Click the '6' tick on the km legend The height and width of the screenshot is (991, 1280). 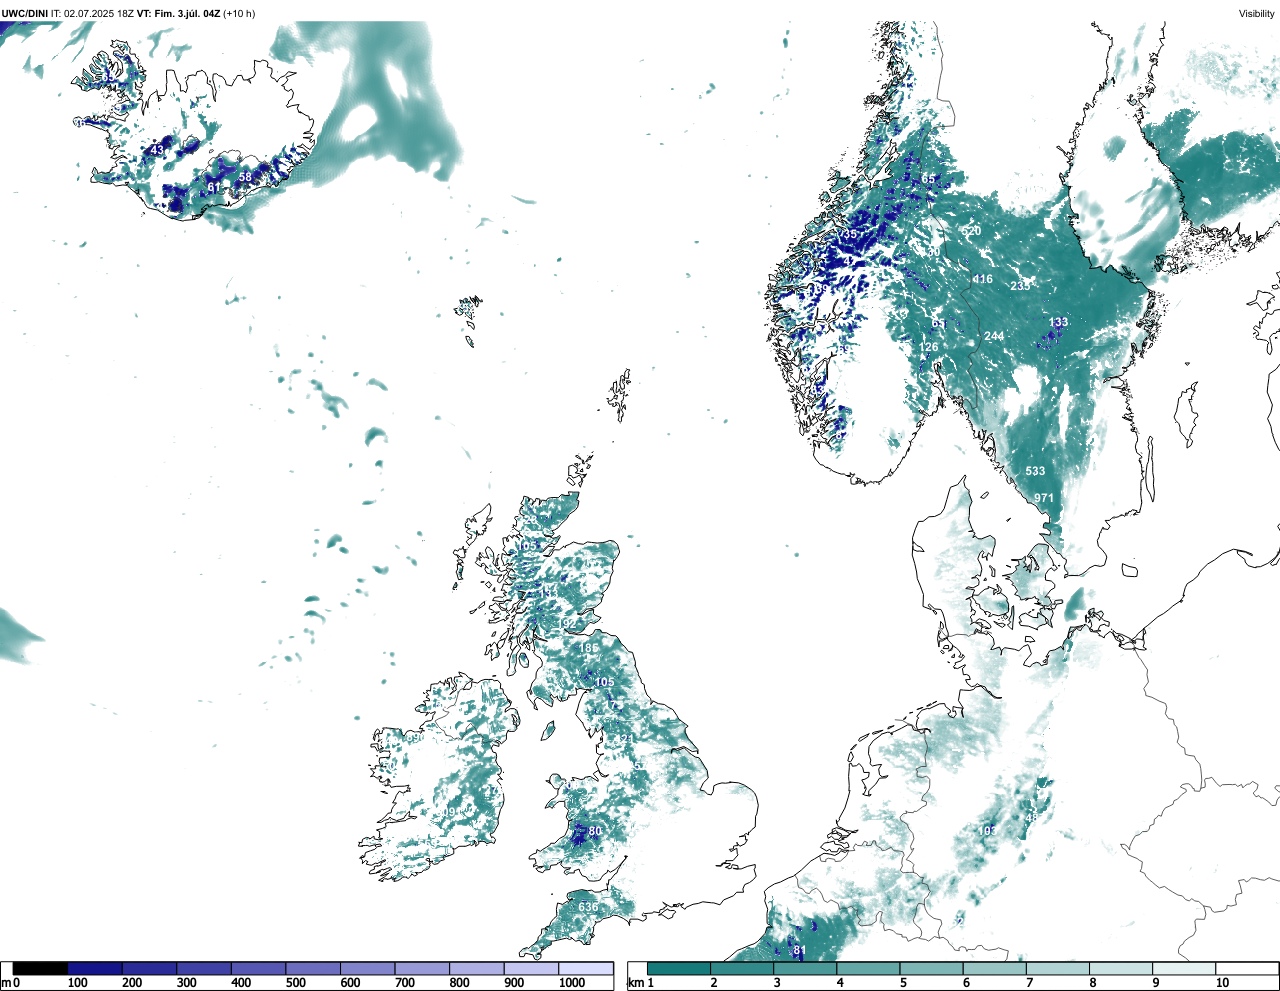point(966,983)
